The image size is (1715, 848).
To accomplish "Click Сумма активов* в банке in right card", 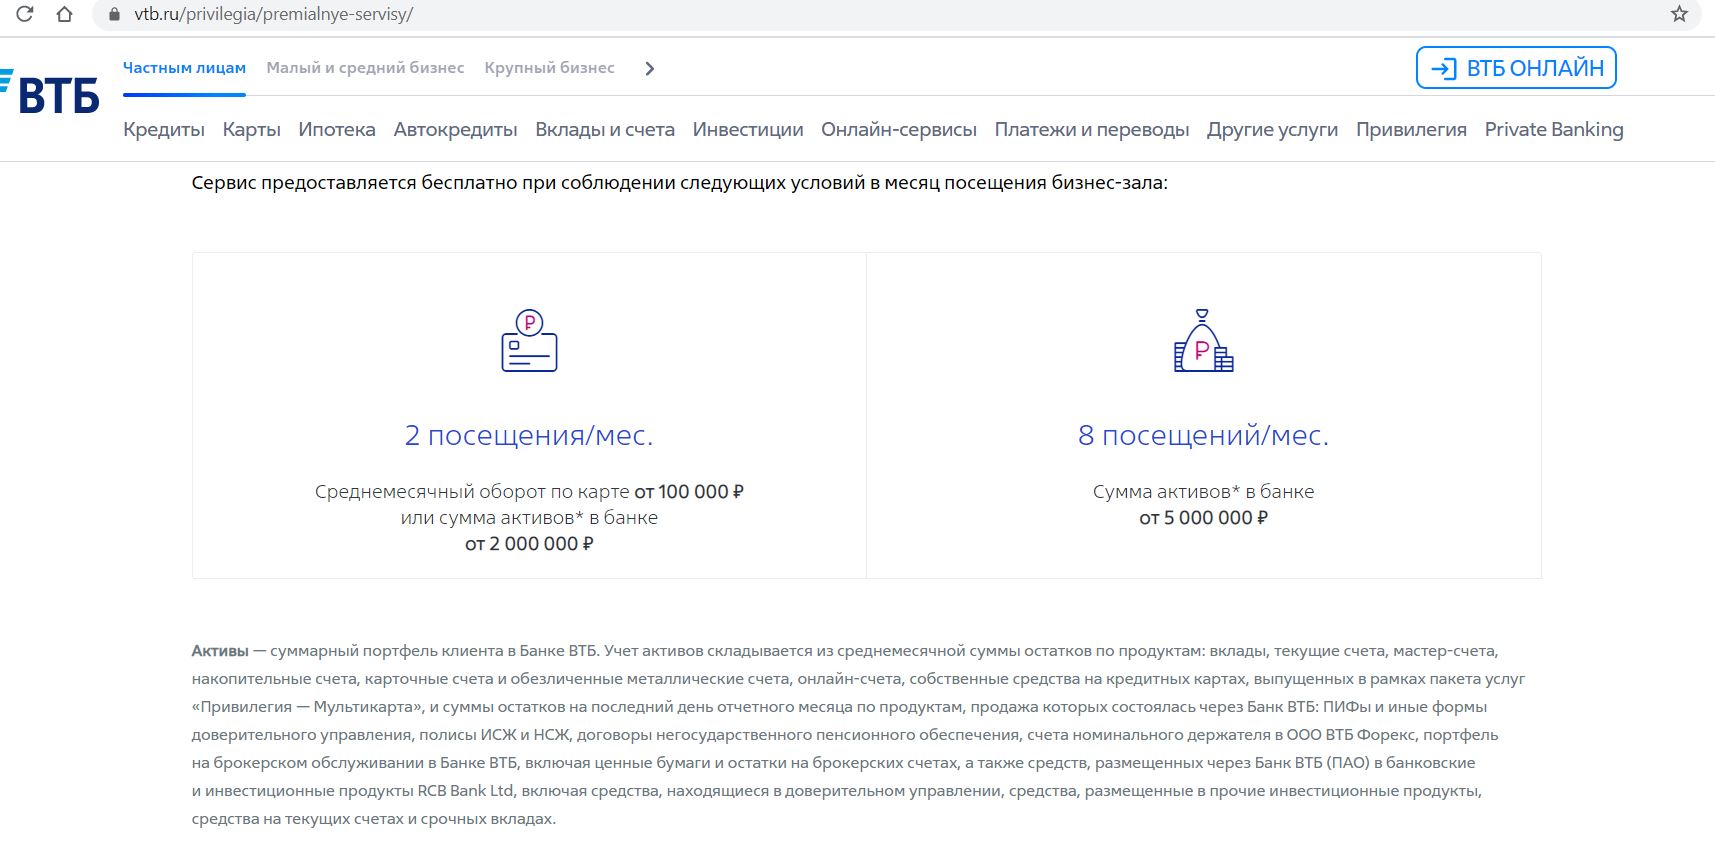I will tap(1203, 491).
